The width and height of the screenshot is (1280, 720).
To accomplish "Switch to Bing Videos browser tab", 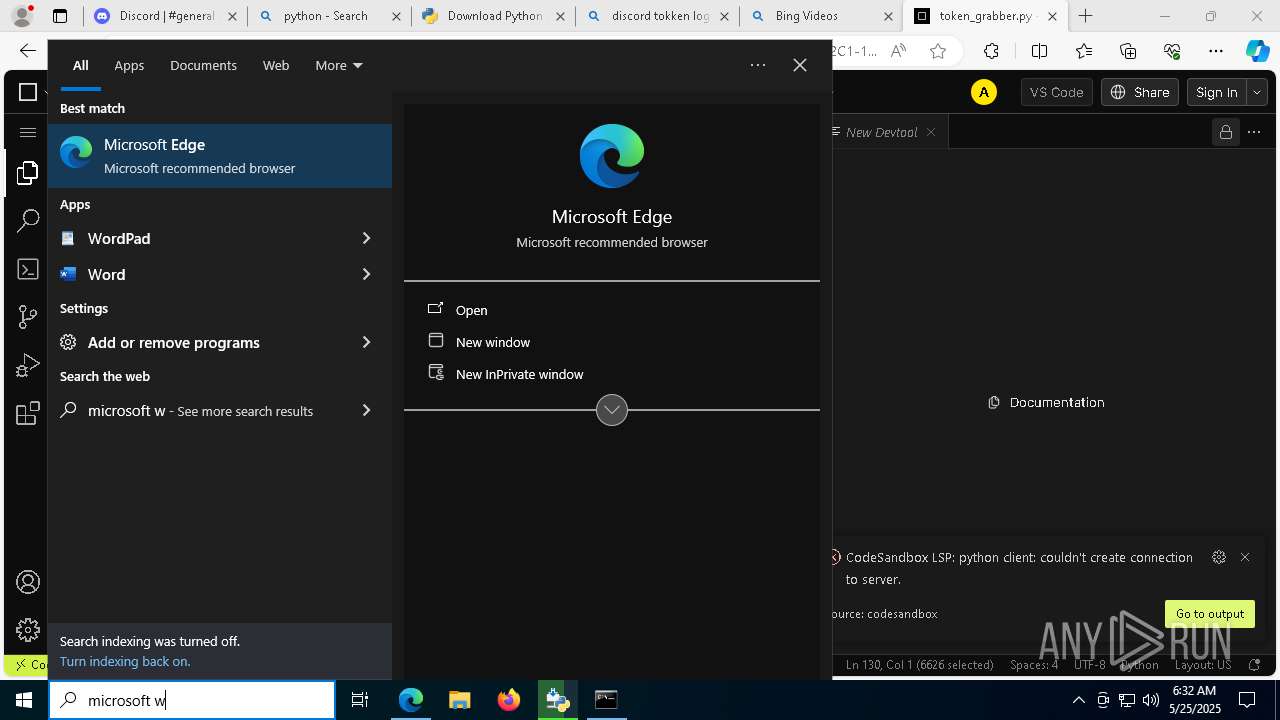I will tap(820, 16).
